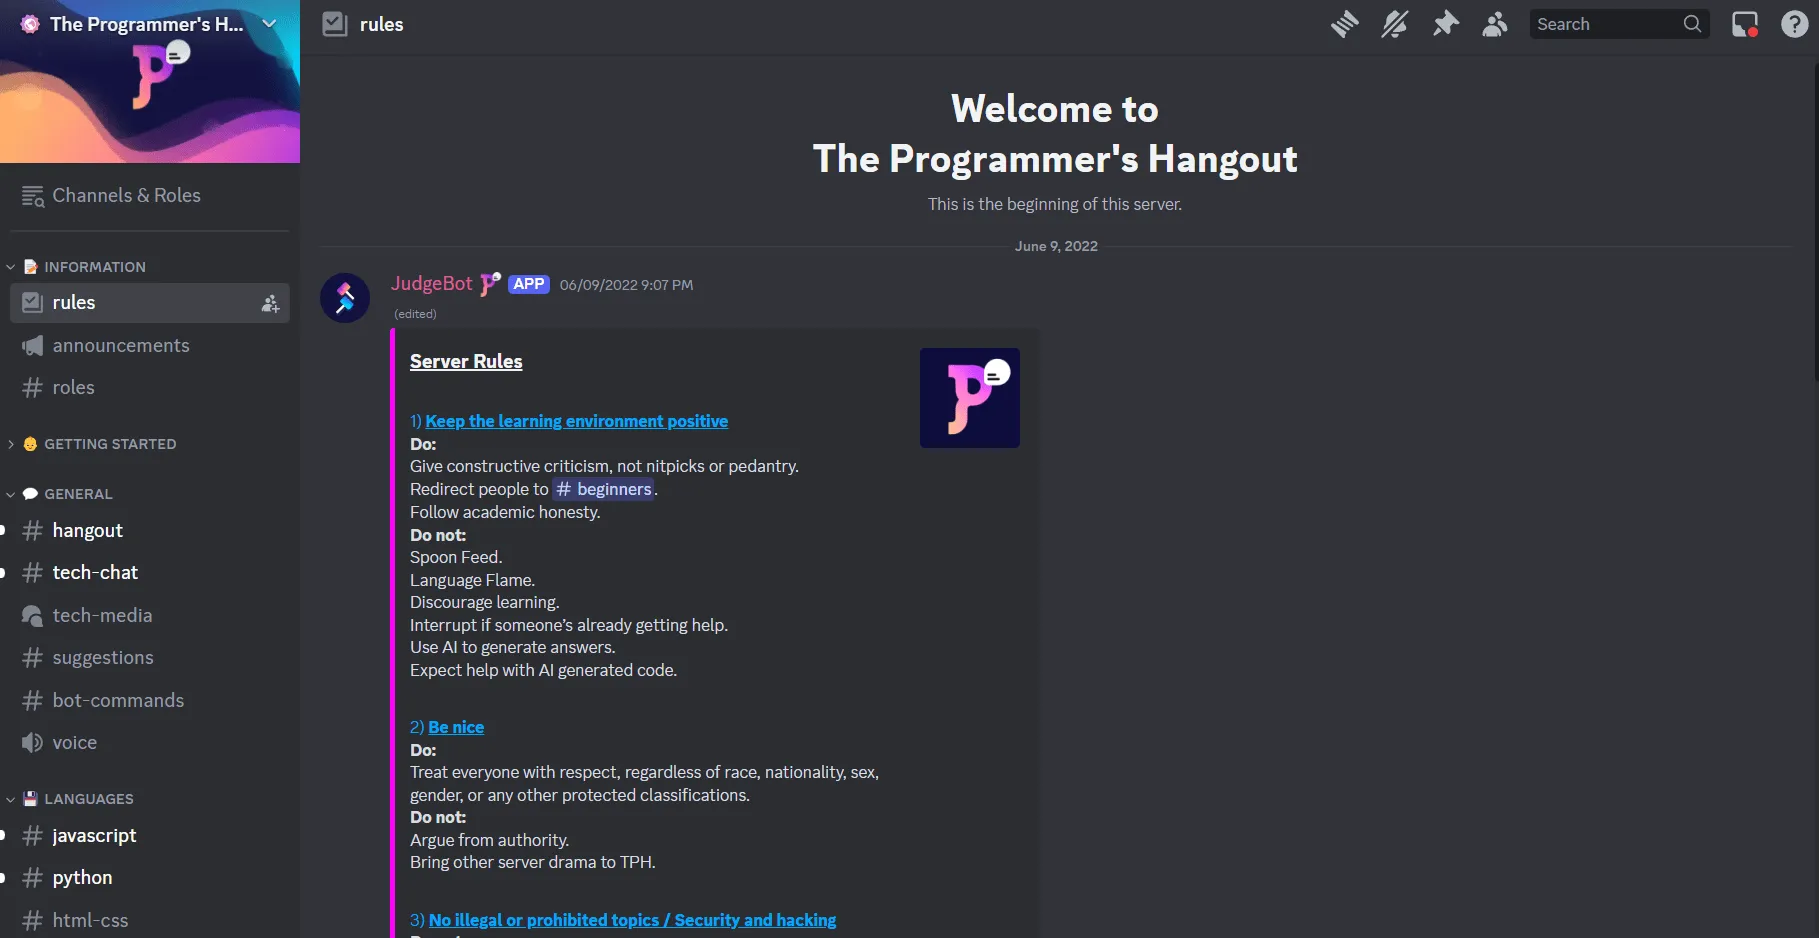Click the hash icon beside javascript
This screenshot has height=938, width=1819.
click(33, 836)
